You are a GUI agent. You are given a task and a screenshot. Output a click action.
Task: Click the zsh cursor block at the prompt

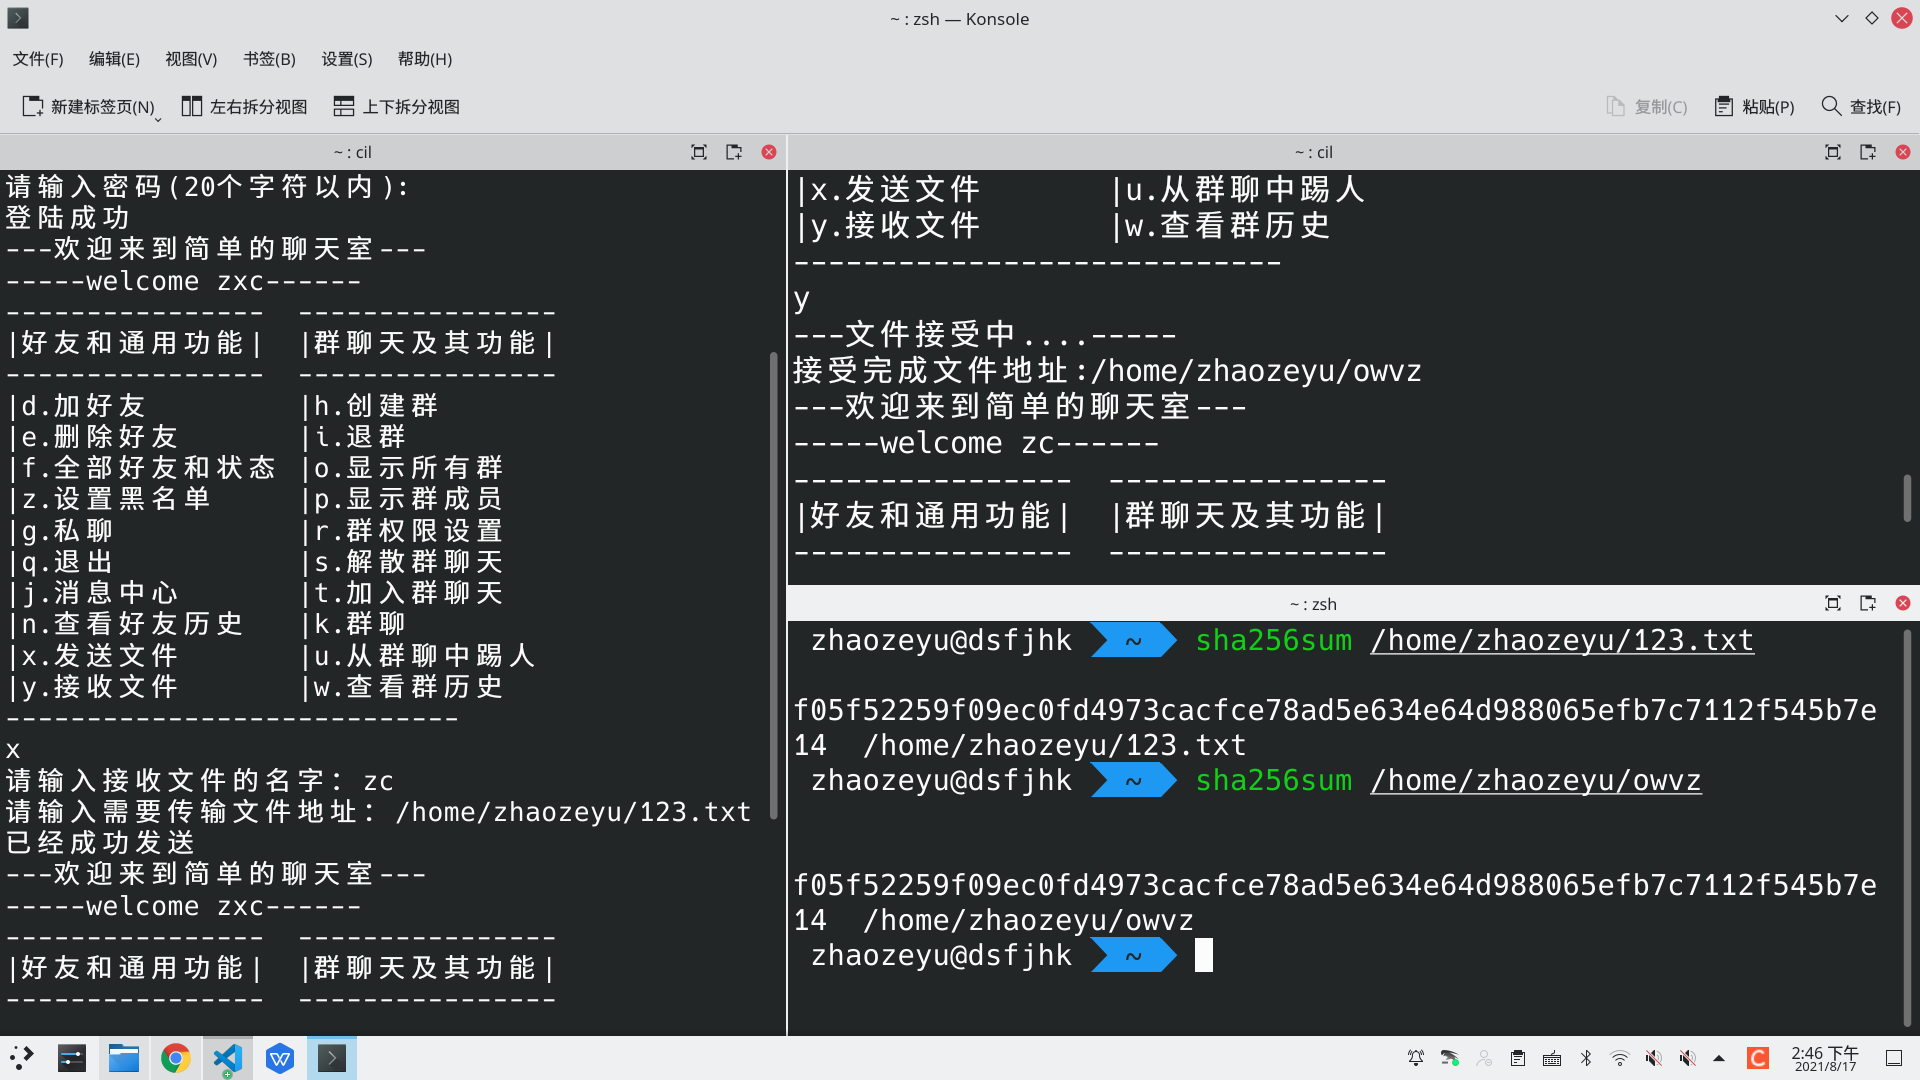point(1204,955)
